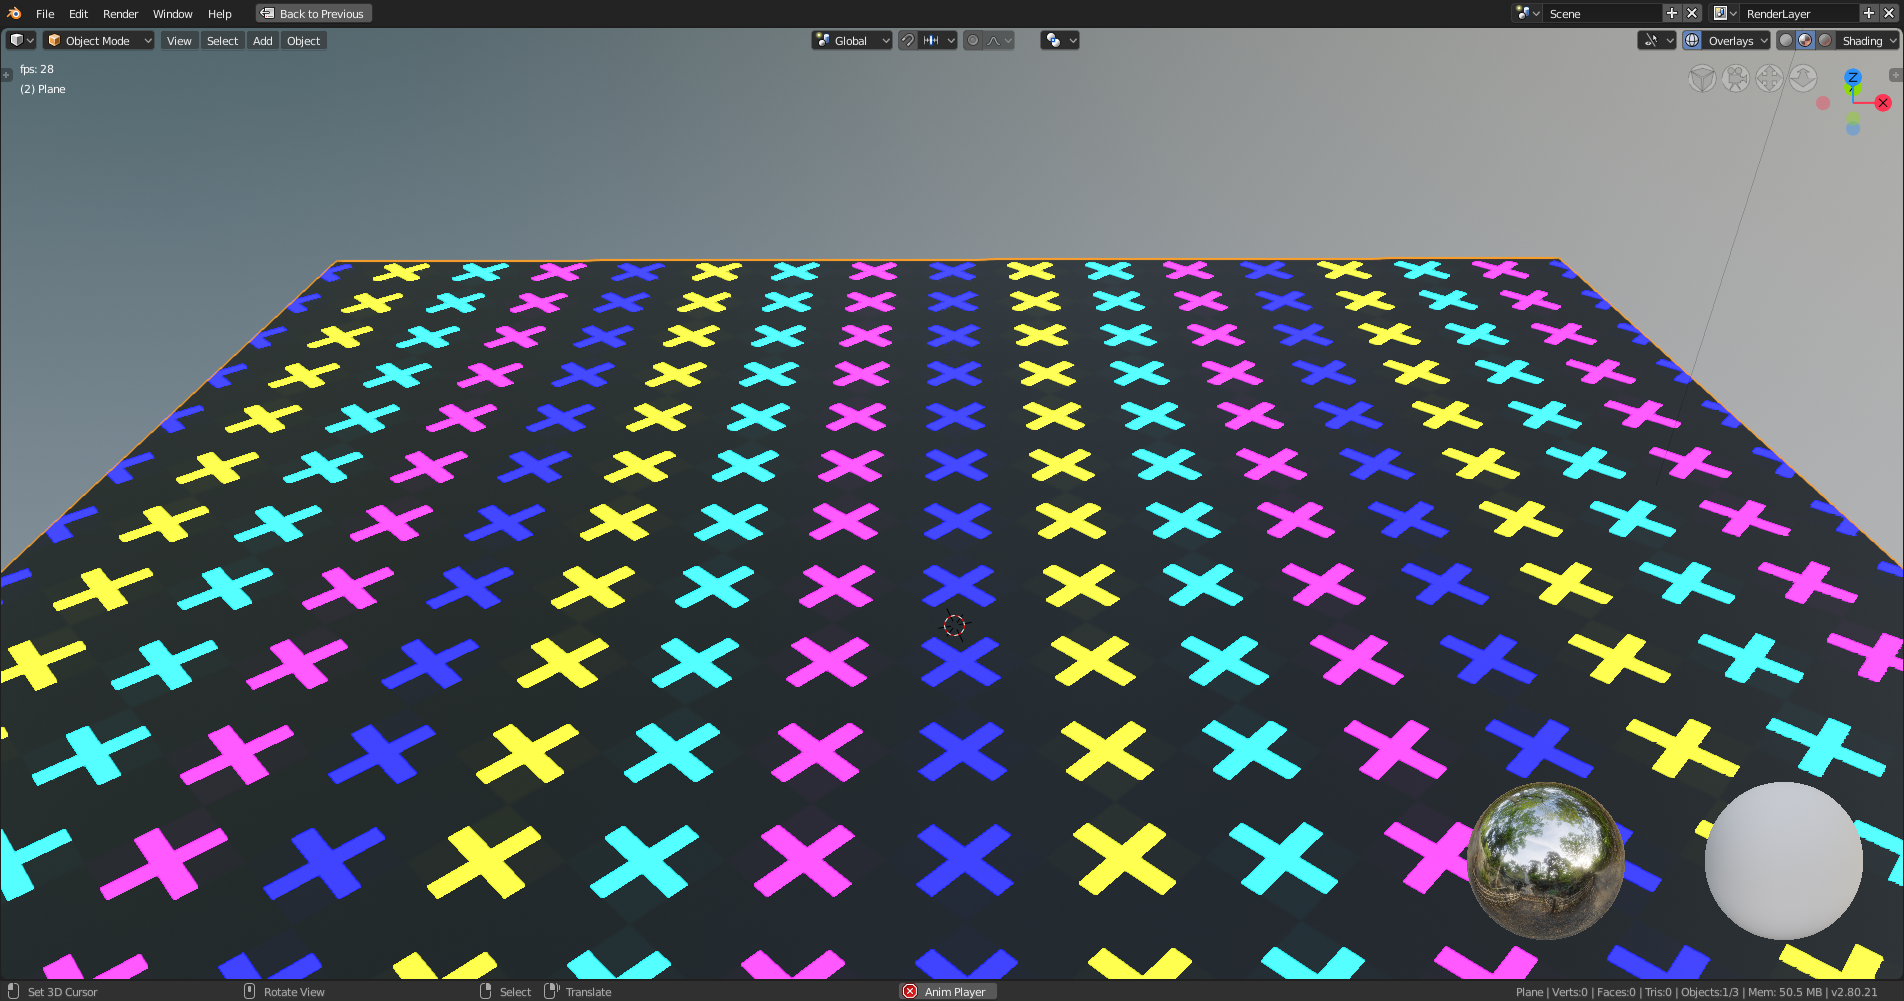
Task: Click the camera view icon
Action: [1736, 79]
